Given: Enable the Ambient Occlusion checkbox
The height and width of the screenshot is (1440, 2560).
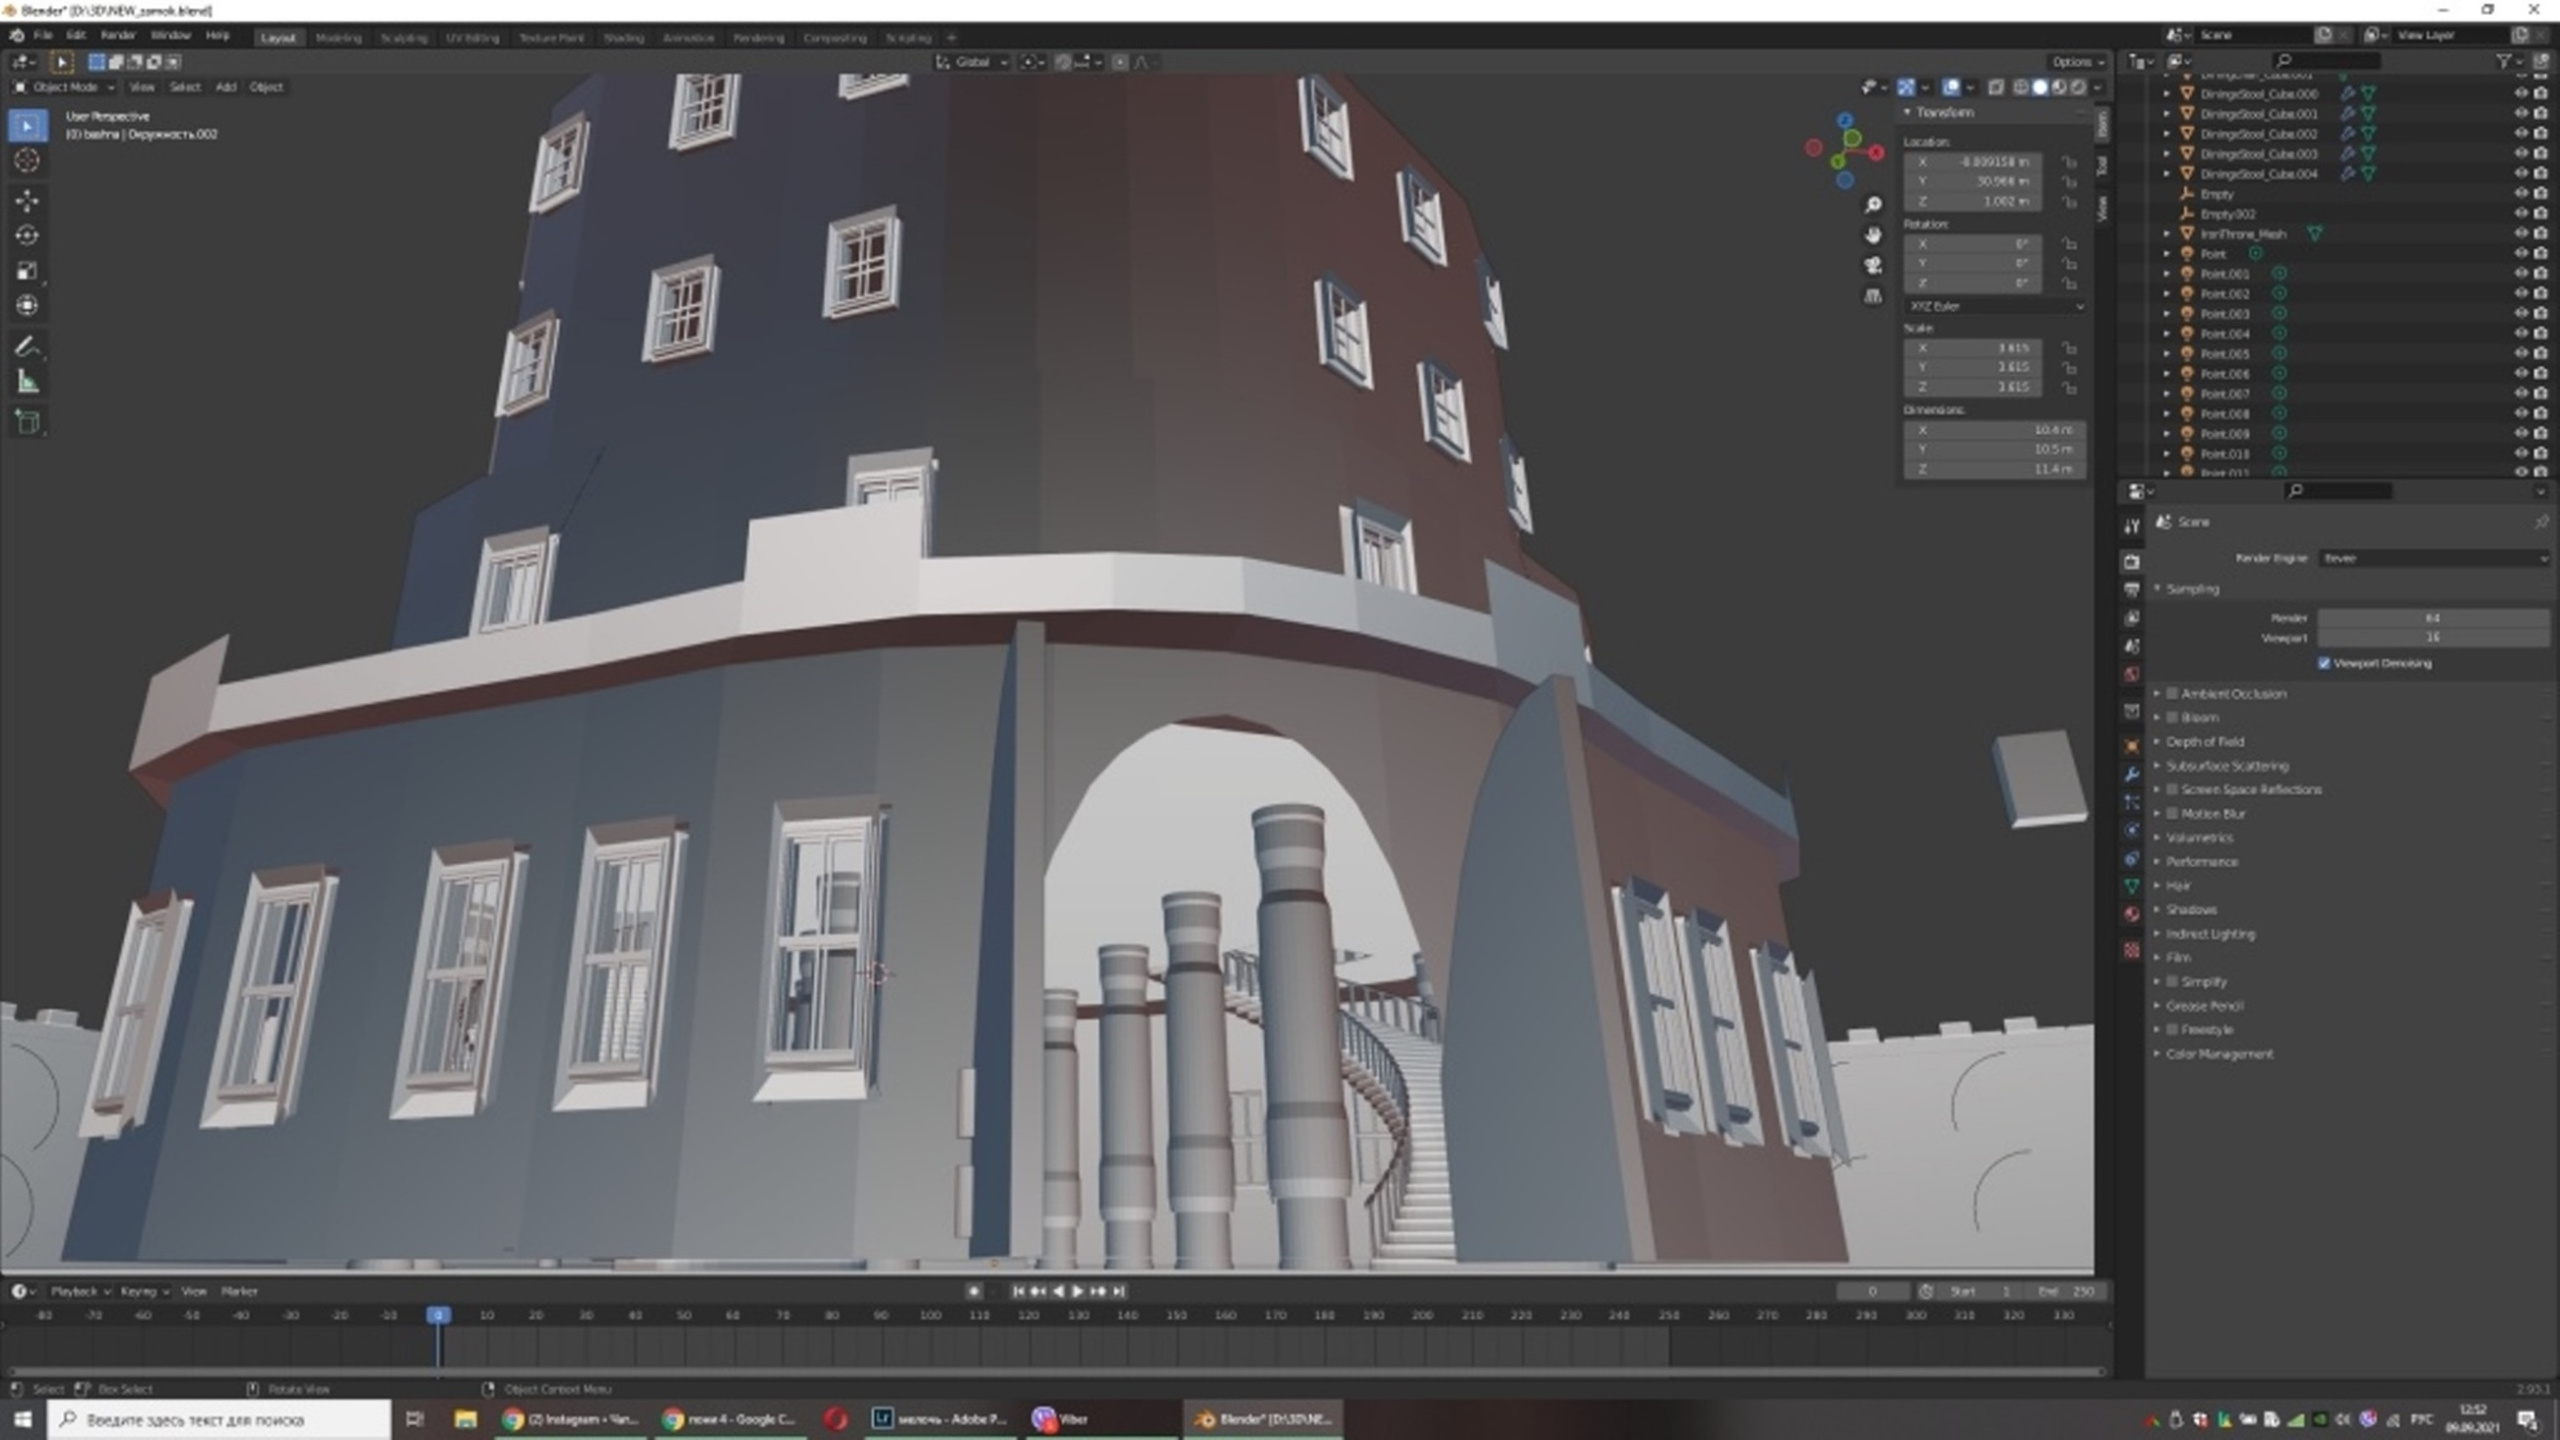Looking at the screenshot, I should [2172, 693].
